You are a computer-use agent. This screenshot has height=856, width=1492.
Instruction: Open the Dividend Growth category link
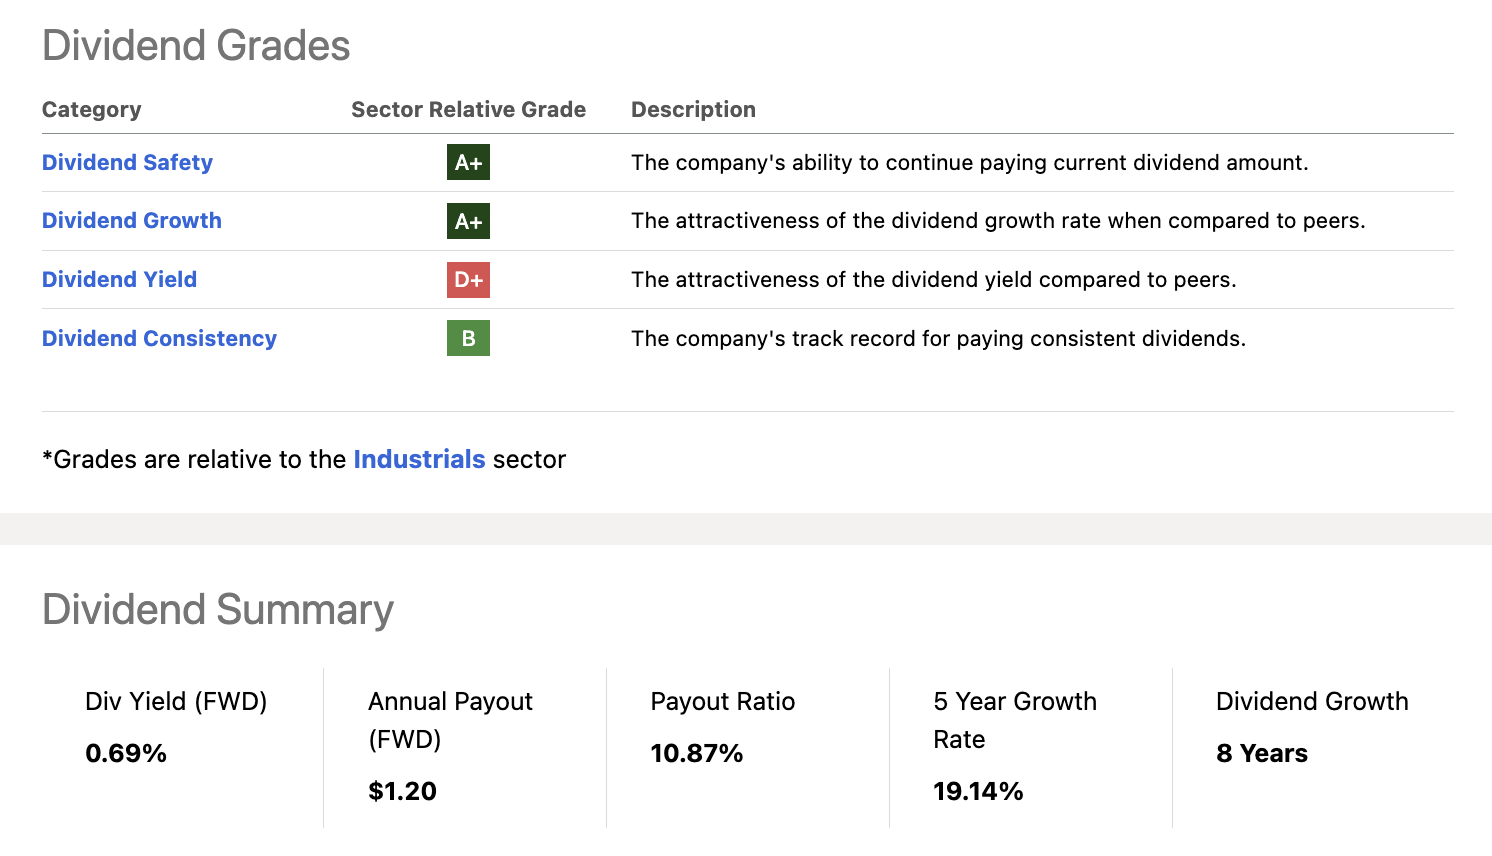coord(132,220)
